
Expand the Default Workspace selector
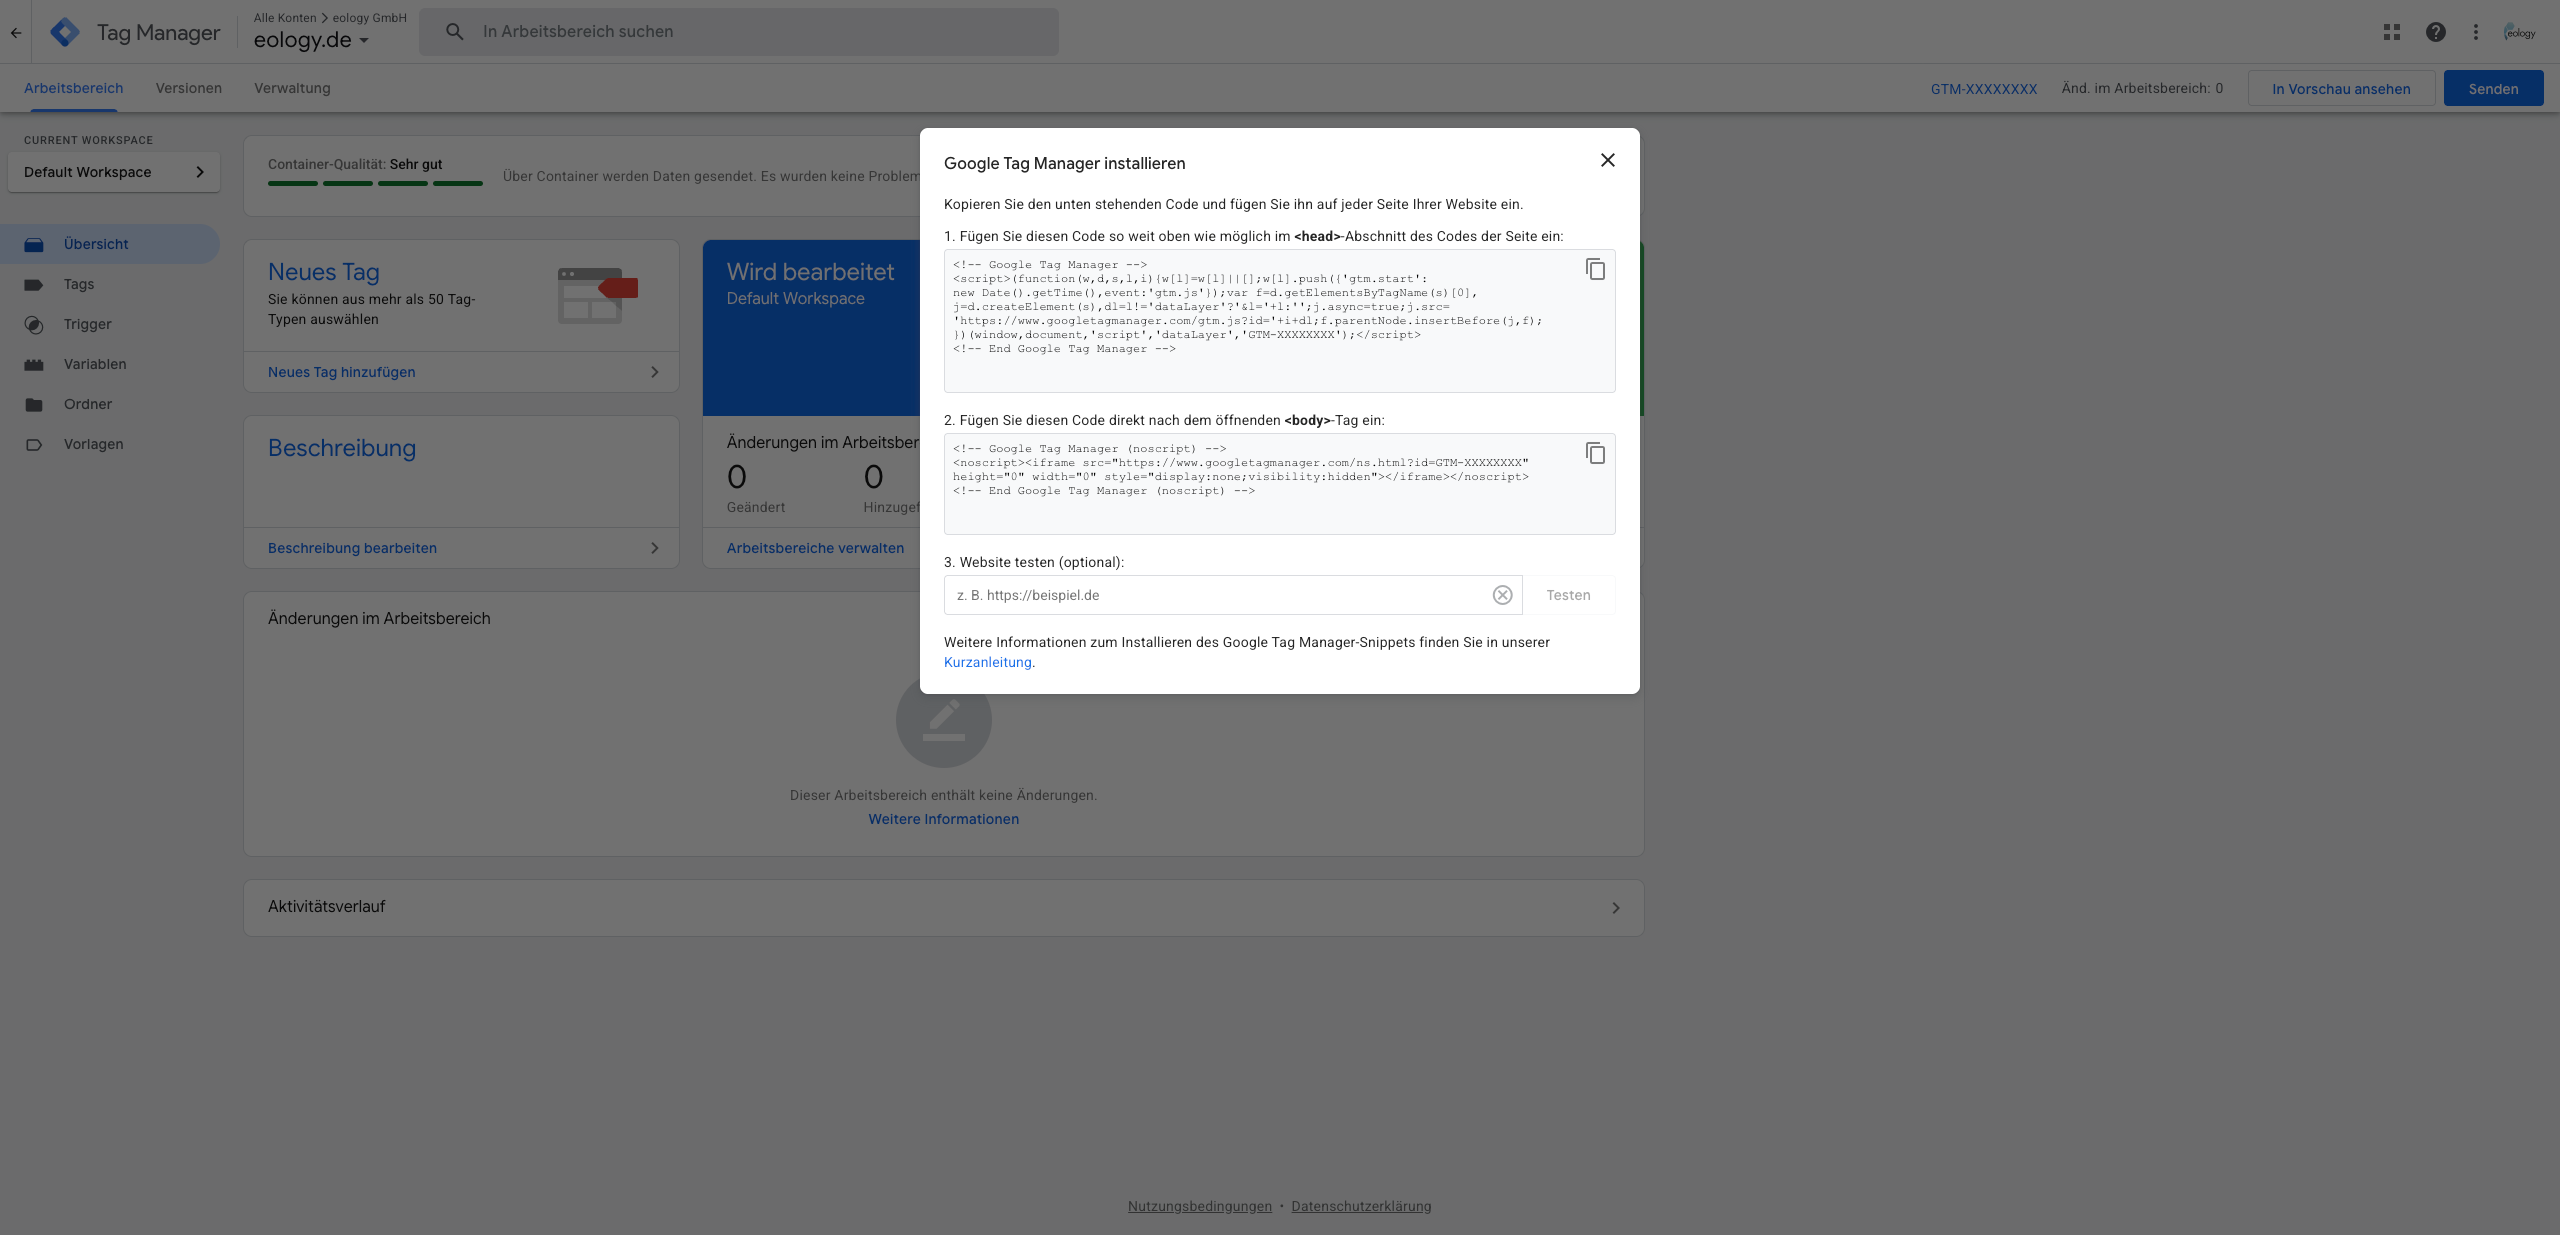click(x=113, y=172)
